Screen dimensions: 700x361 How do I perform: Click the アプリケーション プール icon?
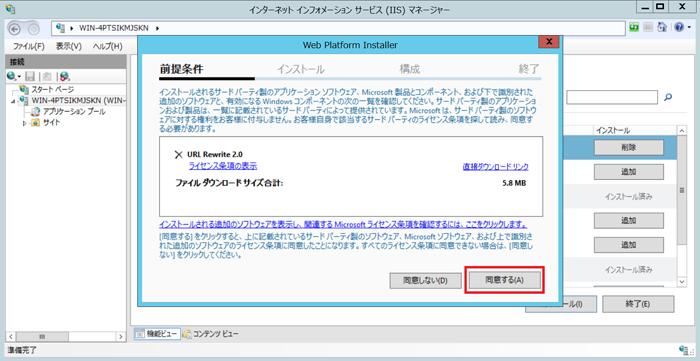(x=36, y=112)
